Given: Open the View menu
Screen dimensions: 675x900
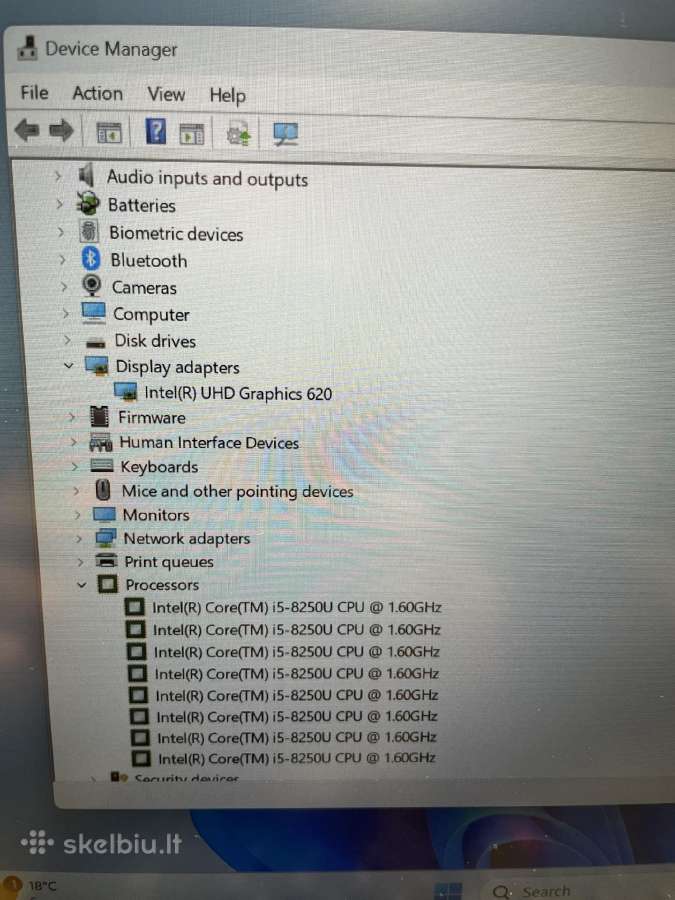Looking at the screenshot, I should [x=166, y=94].
